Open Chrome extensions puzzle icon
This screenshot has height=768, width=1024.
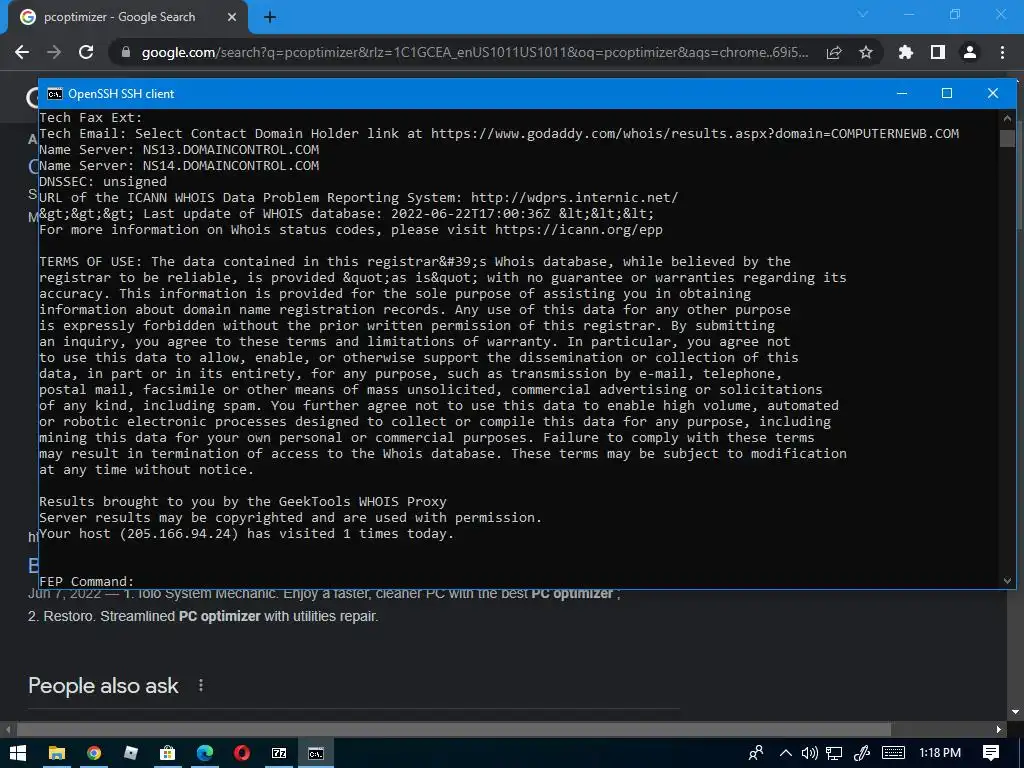point(906,52)
